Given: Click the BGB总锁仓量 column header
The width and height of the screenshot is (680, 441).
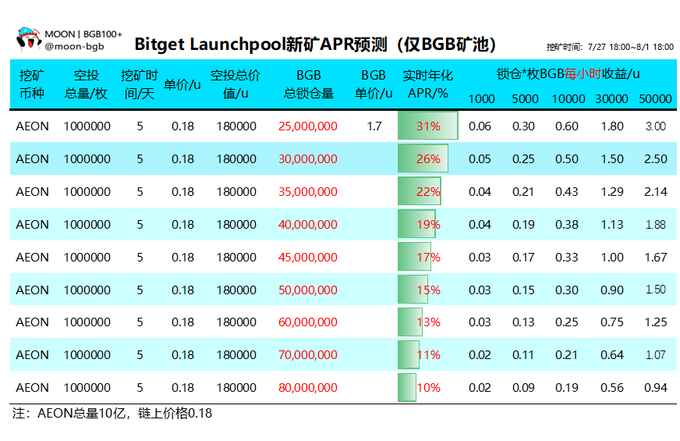Looking at the screenshot, I should (308, 84).
